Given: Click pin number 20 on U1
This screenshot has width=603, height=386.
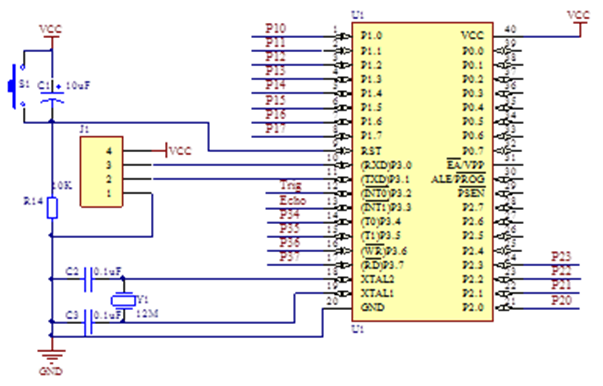Looking at the screenshot, I should [332, 301].
